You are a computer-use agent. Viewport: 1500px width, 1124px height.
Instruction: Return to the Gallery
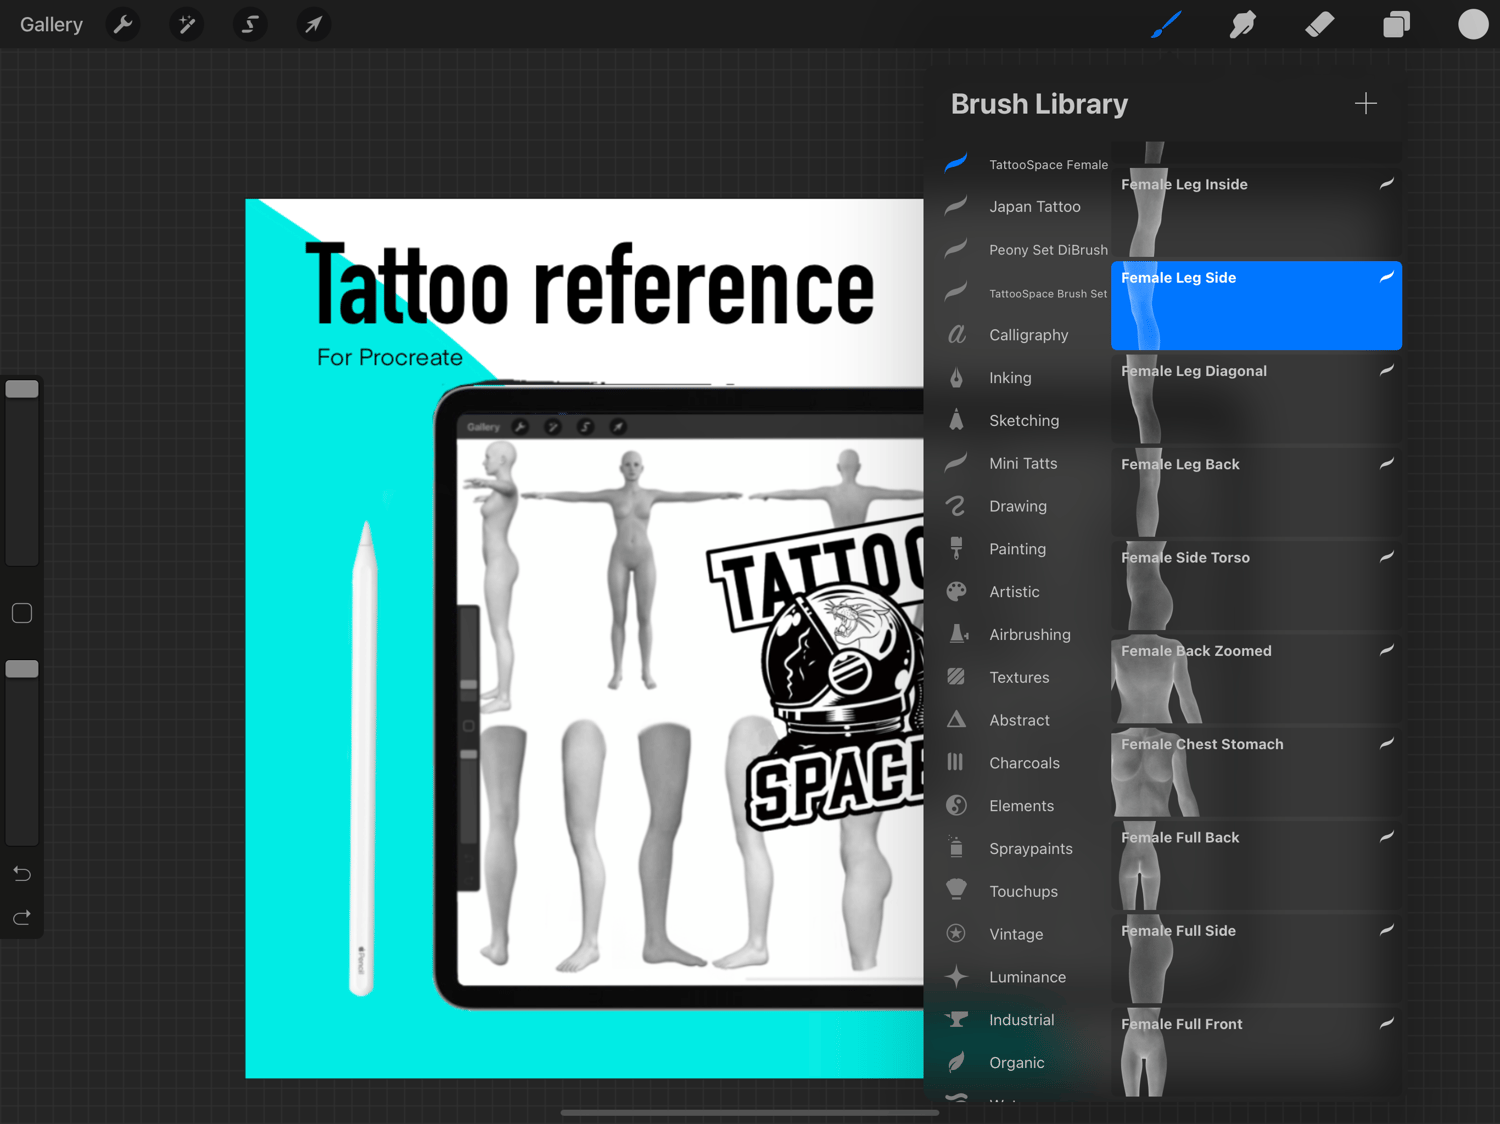pyautogui.click(x=51, y=24)
